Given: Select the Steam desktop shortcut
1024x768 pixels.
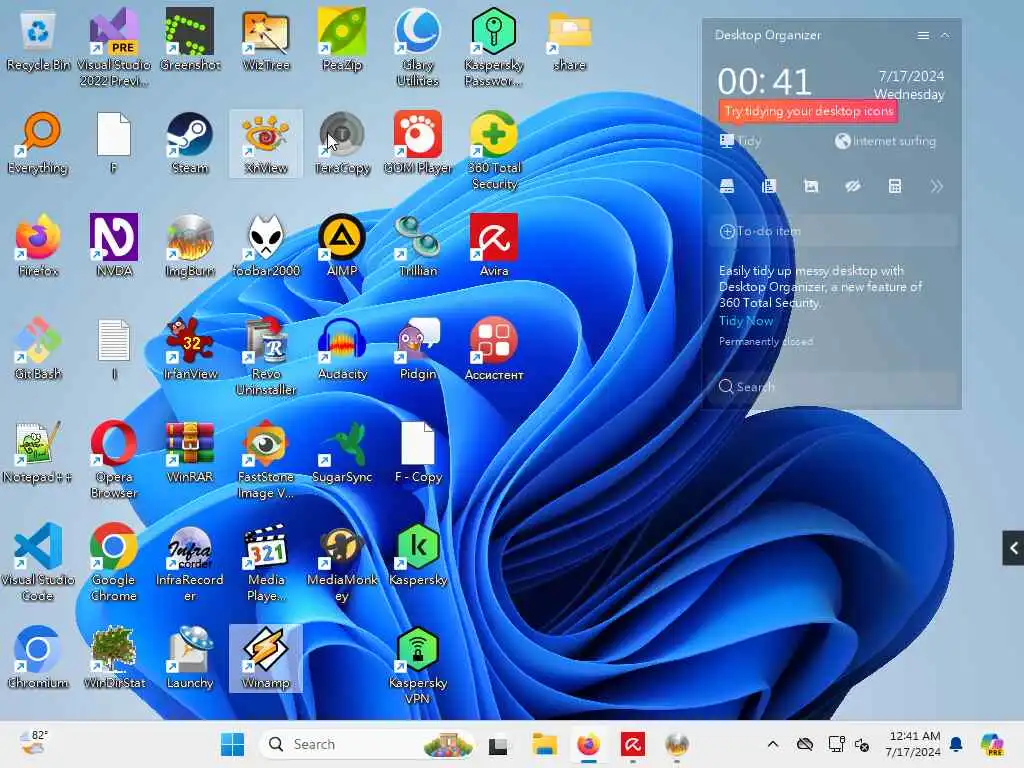Looking at the screenshot, I should [x=189, y=144].
